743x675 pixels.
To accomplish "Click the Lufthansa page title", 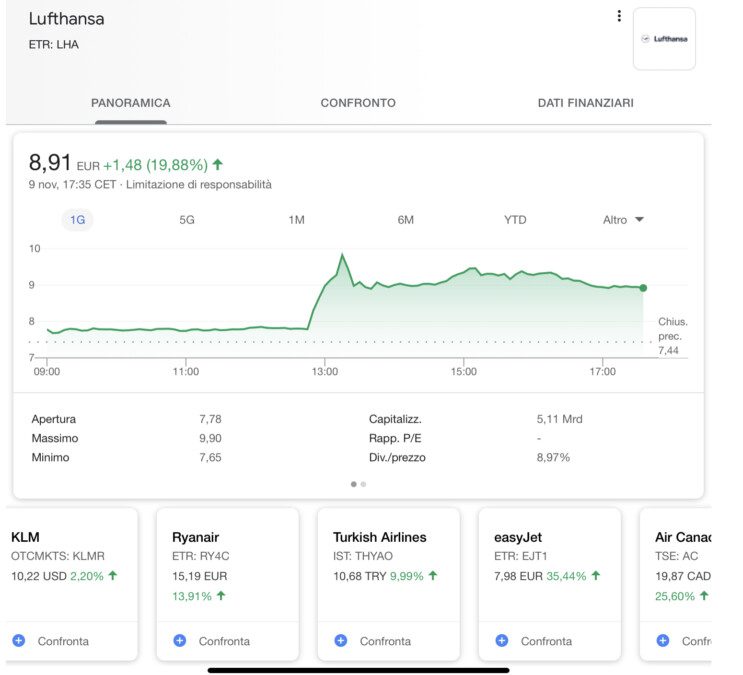I will pyautogui.click(x=66, y=19).
